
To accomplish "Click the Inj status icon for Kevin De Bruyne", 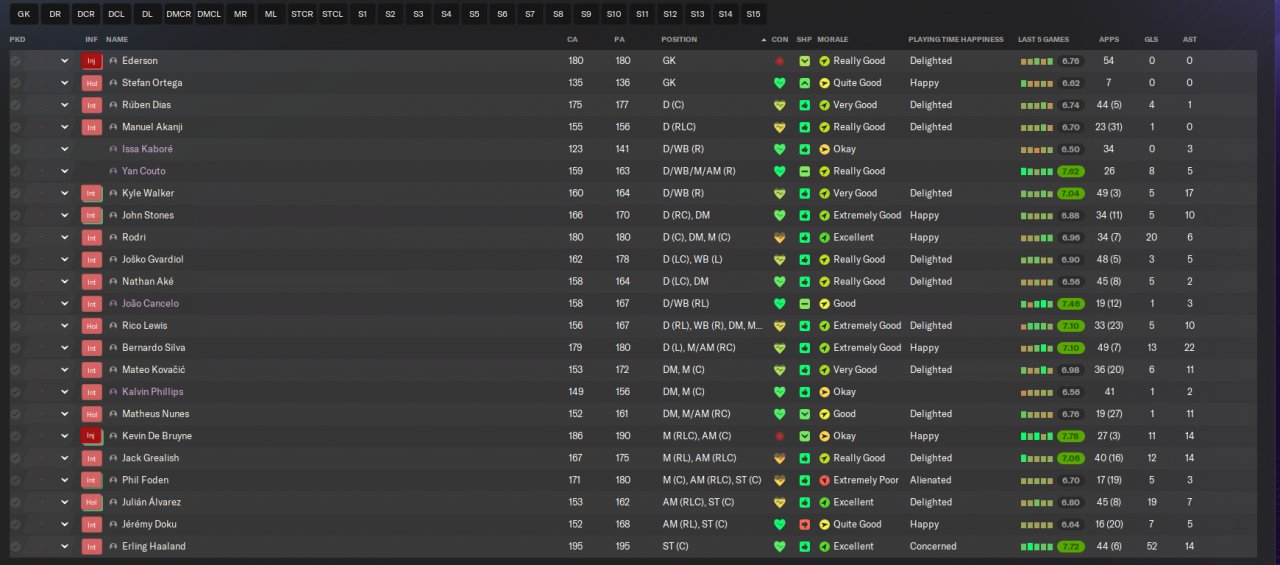I will [92, 436].
